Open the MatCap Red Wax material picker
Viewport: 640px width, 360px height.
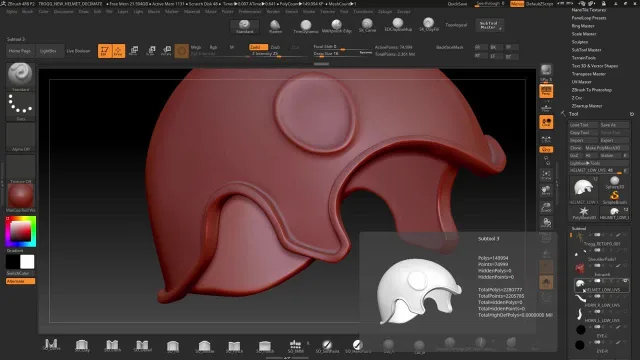pyautogui.click(x=20, y=198)
